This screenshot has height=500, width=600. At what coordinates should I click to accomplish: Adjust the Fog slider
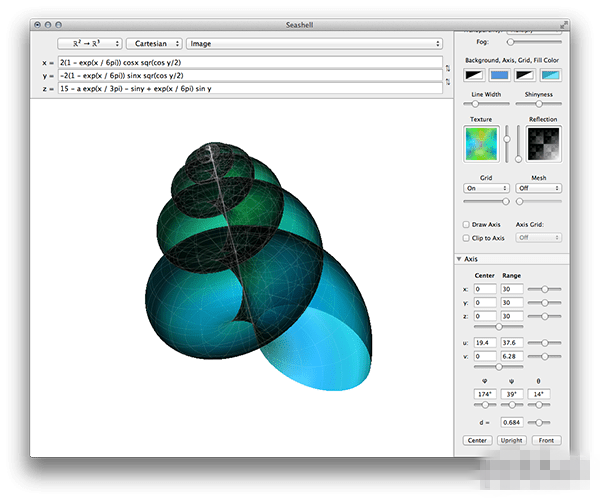512,42
